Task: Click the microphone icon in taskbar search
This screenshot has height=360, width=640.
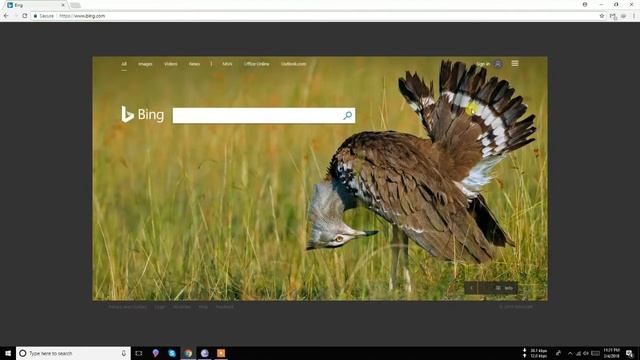Action: (124, 353)
